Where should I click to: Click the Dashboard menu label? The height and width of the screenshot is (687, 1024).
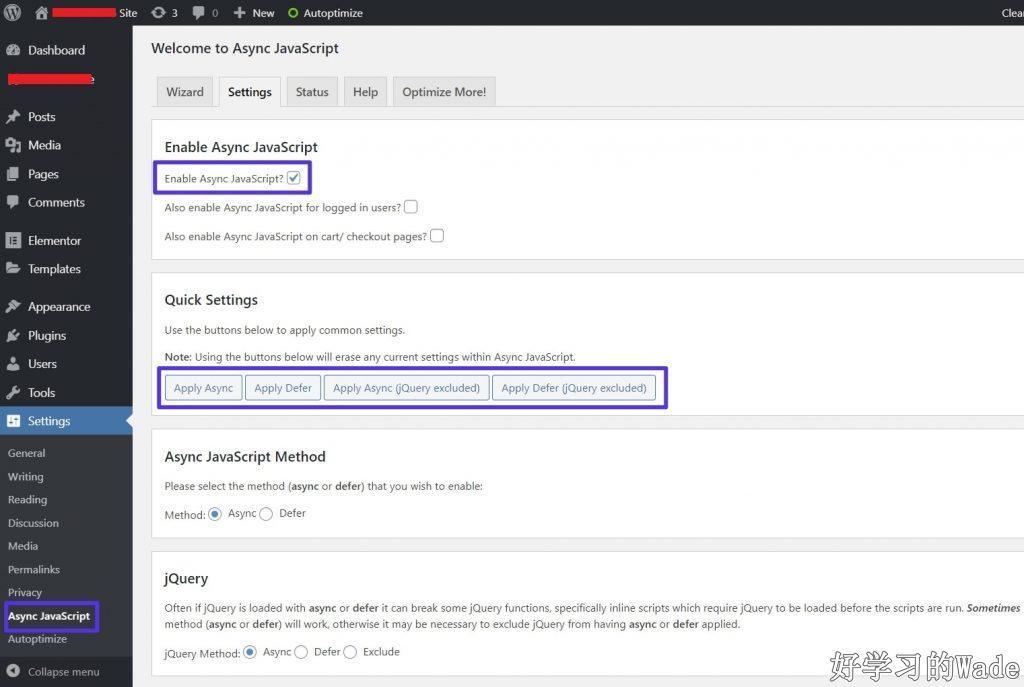56,50
